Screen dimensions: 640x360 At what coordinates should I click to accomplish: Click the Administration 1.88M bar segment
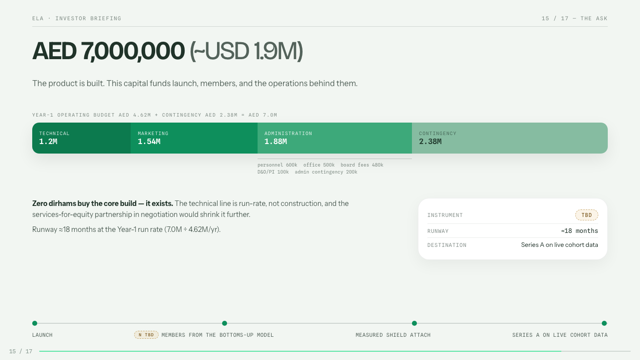coord(335,138)
